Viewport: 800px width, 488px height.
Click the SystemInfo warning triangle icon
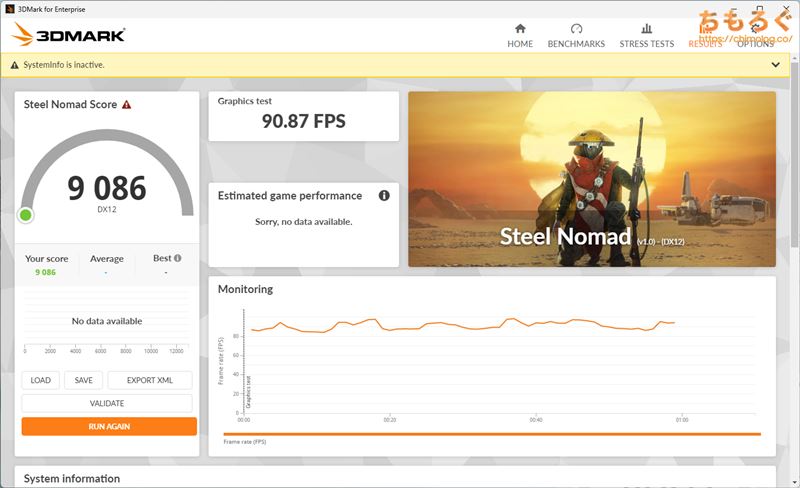pyautogui.click(x=14, y=65)
